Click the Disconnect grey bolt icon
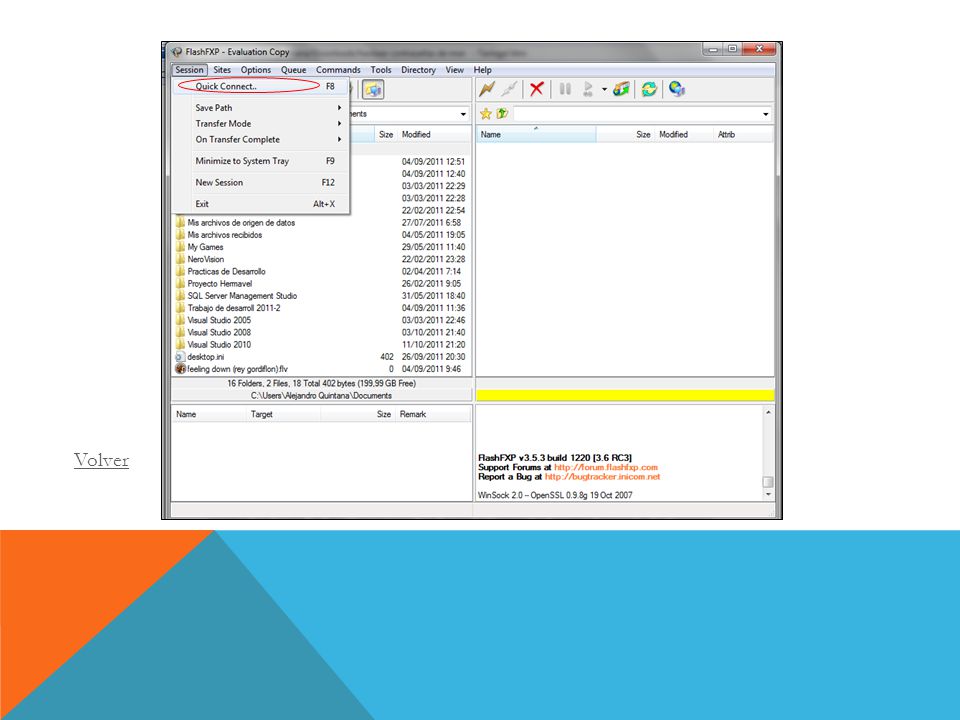Image resolution: width=960 pixels, height=720 pixels. pos(509,89)
